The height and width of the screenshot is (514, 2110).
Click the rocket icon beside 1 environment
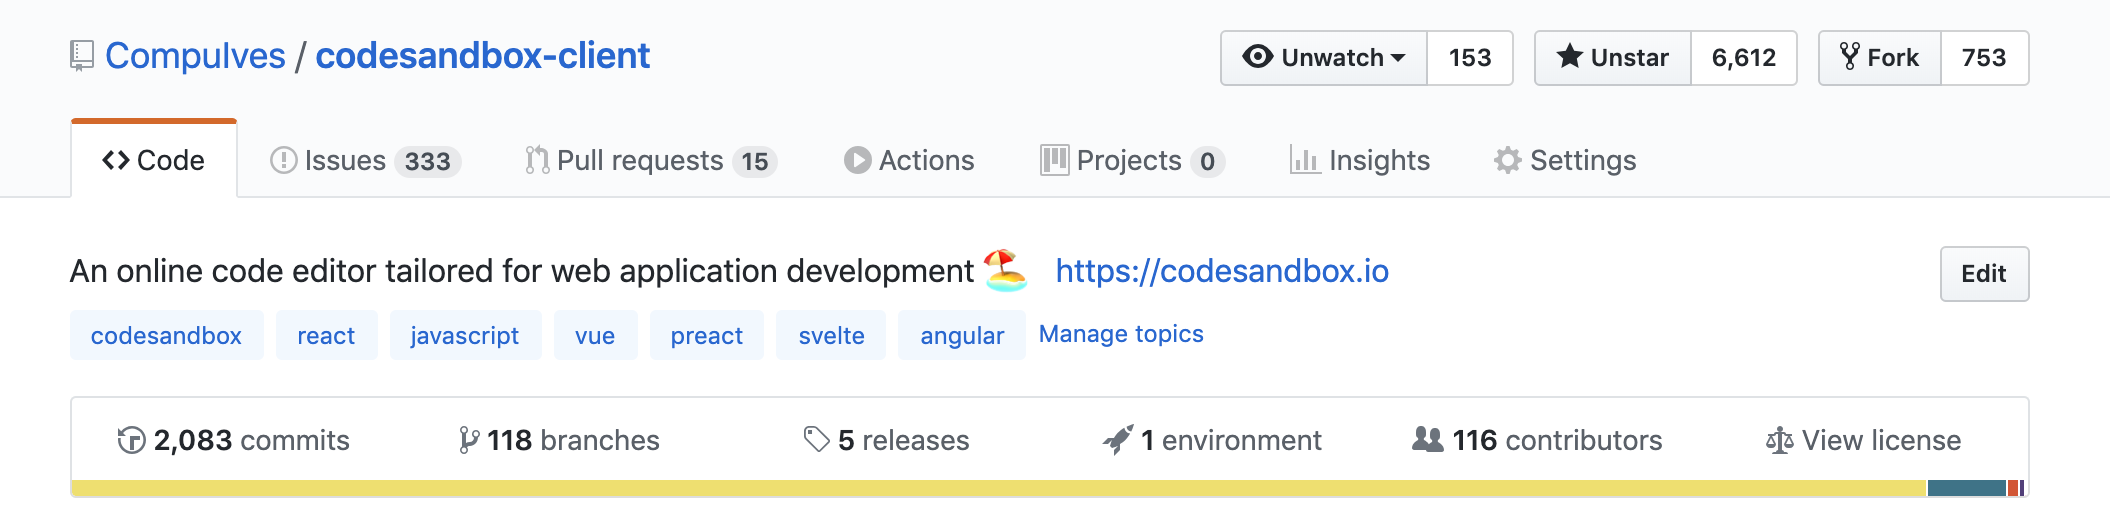pyautogui.click(x=1117, y=440)
